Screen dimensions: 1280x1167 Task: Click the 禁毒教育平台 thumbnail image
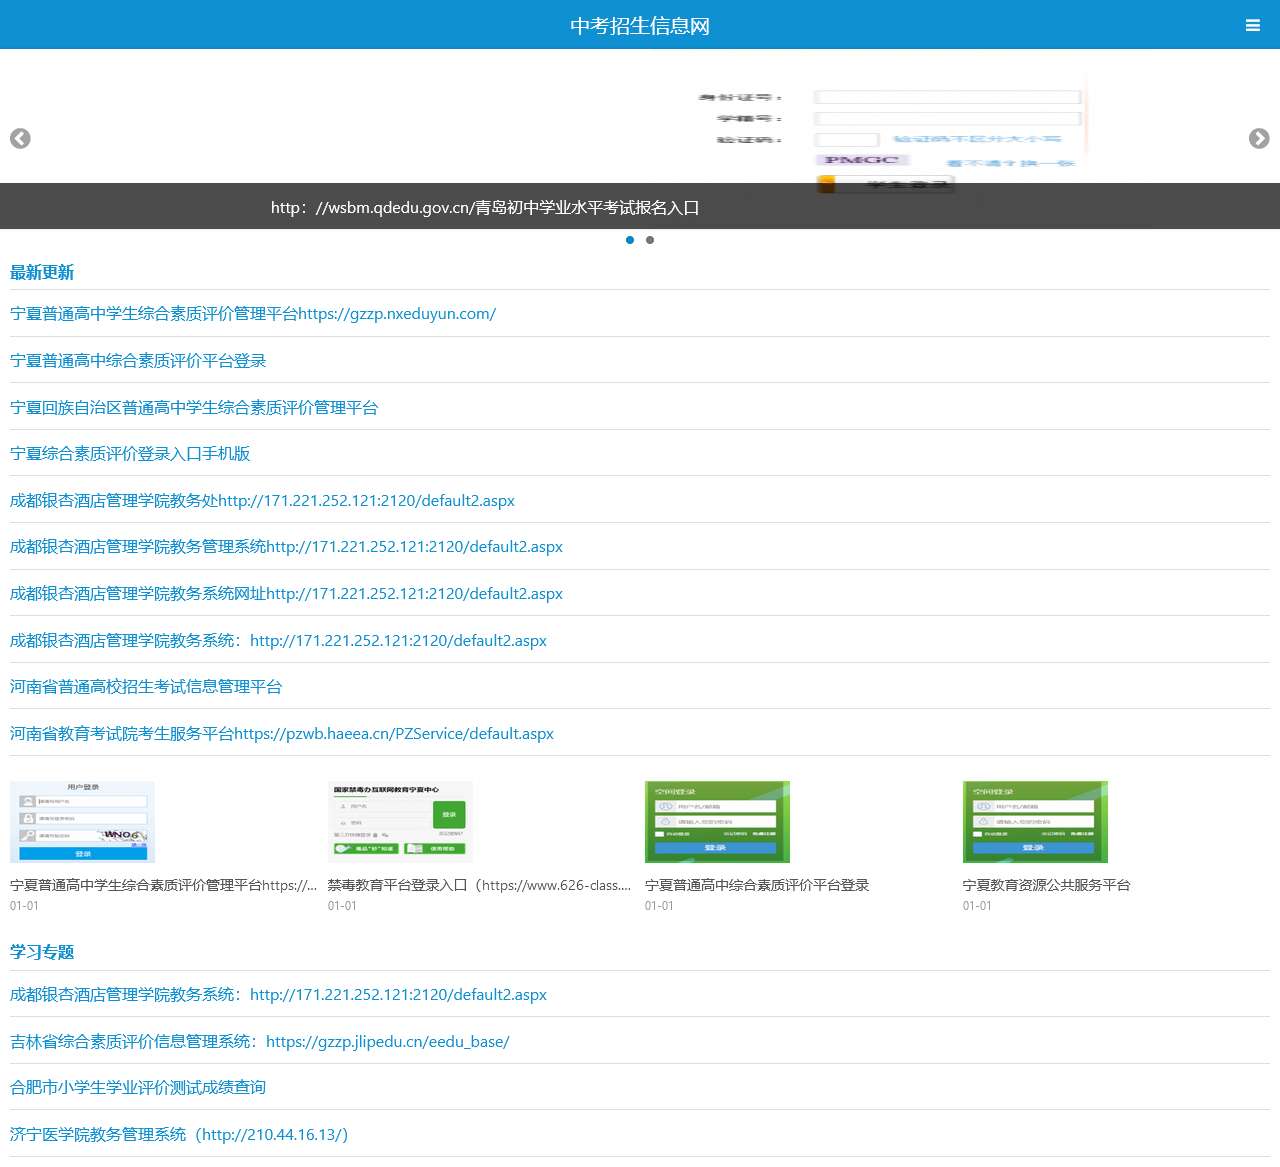(x=400, y=822)
